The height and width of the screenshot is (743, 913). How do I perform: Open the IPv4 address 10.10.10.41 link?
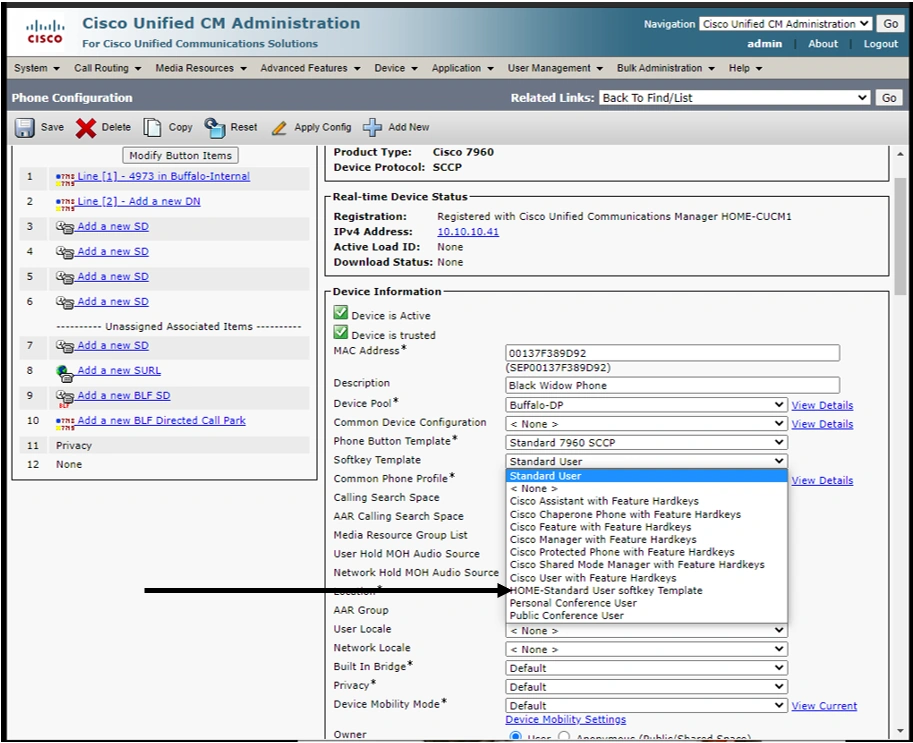468,232
